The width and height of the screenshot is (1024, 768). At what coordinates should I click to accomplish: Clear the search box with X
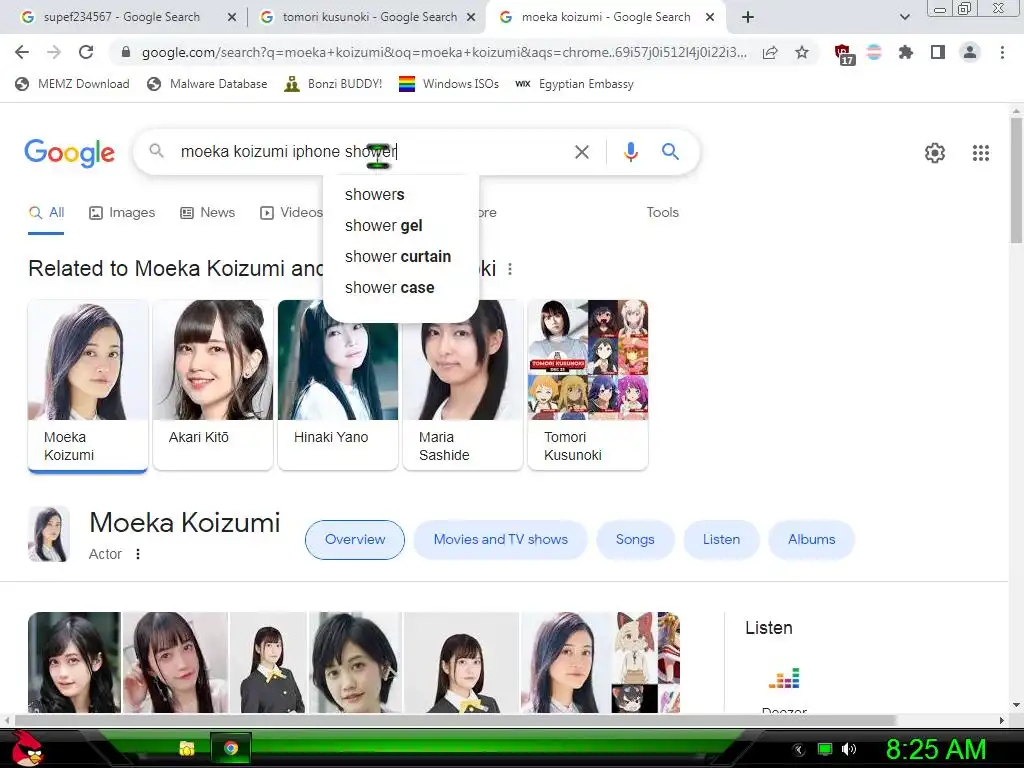pyautogui.click(x=581, y=152)
